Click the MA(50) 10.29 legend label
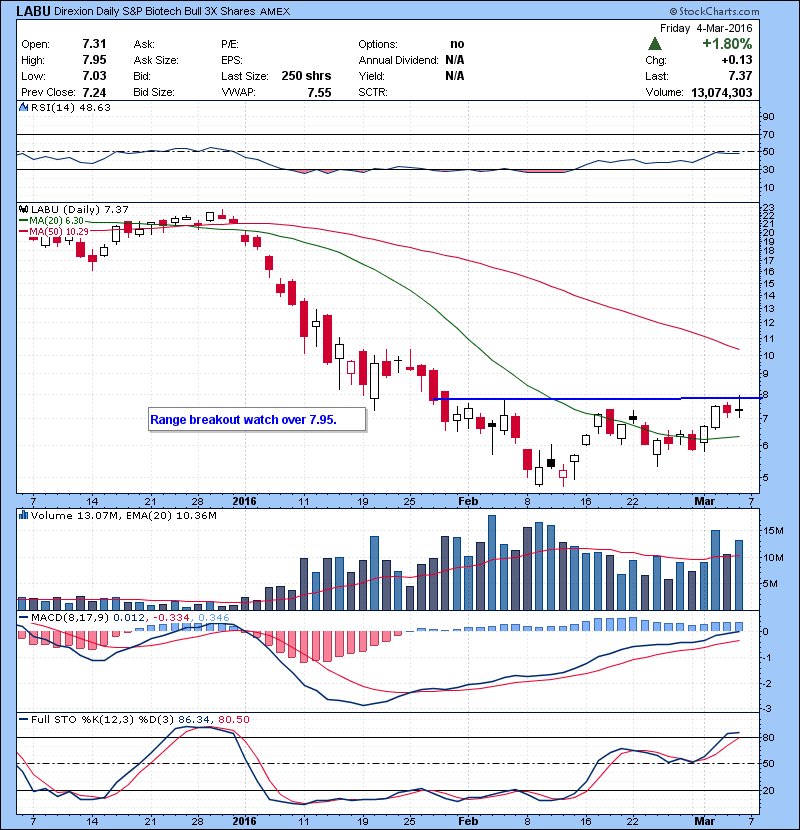The height and width of the screenshot is (830, 800). click(x=59, y=231)
